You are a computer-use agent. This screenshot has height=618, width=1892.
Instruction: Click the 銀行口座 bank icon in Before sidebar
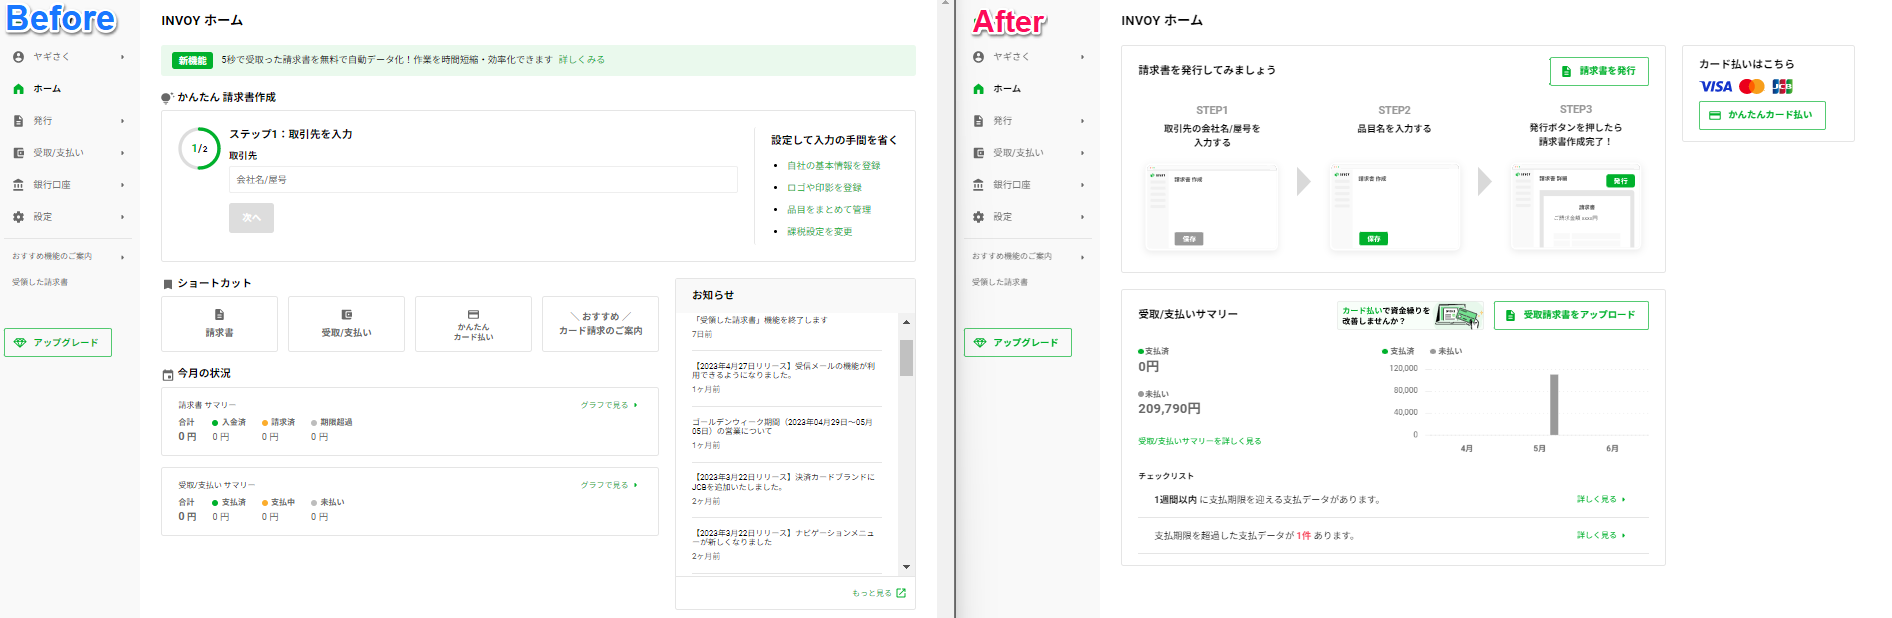(18, 185)
